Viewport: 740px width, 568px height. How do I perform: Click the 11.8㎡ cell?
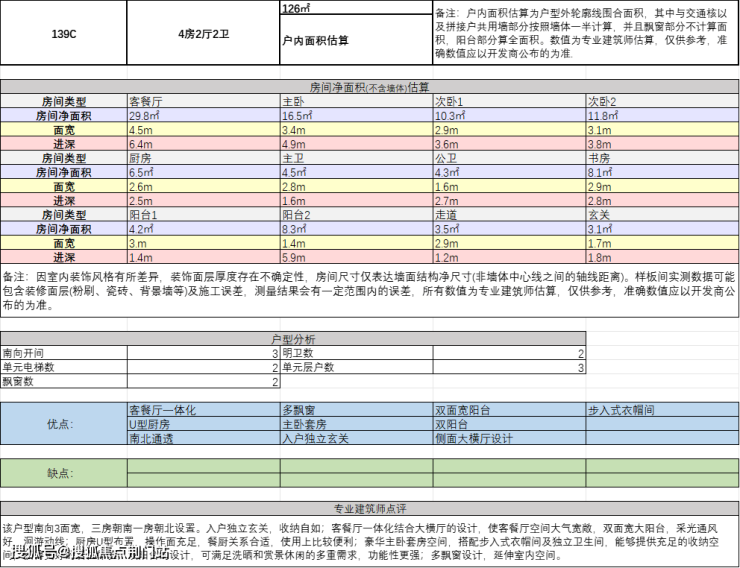coord(663,116)
